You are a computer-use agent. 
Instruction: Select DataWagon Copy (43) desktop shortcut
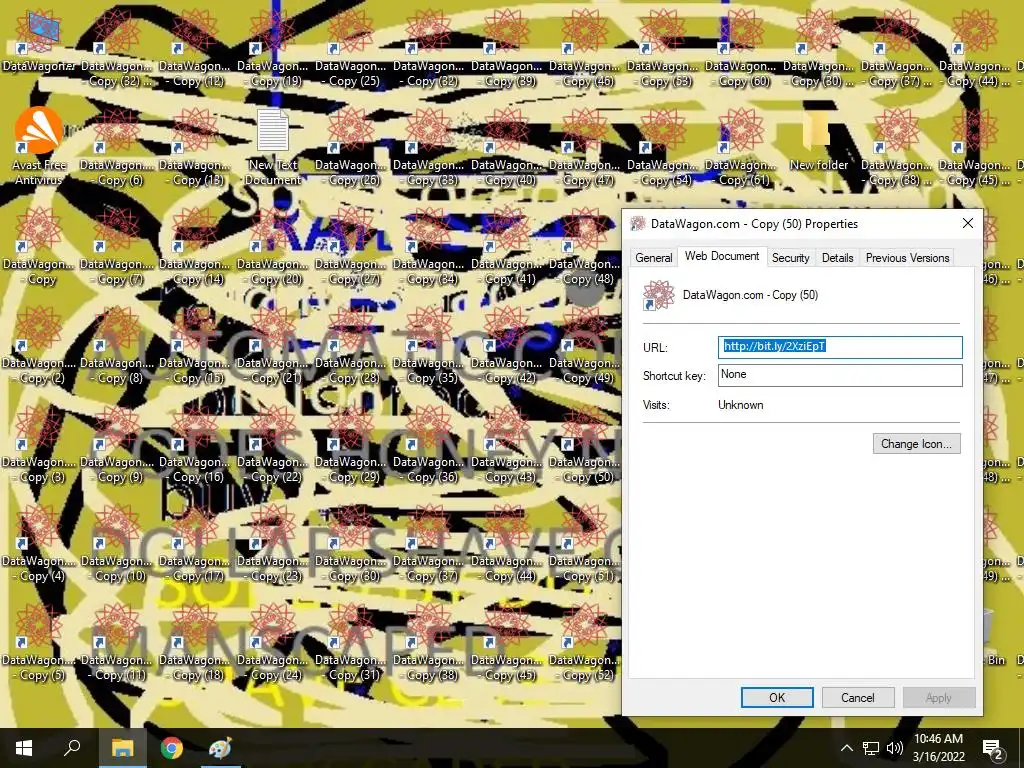click(507, 443)
